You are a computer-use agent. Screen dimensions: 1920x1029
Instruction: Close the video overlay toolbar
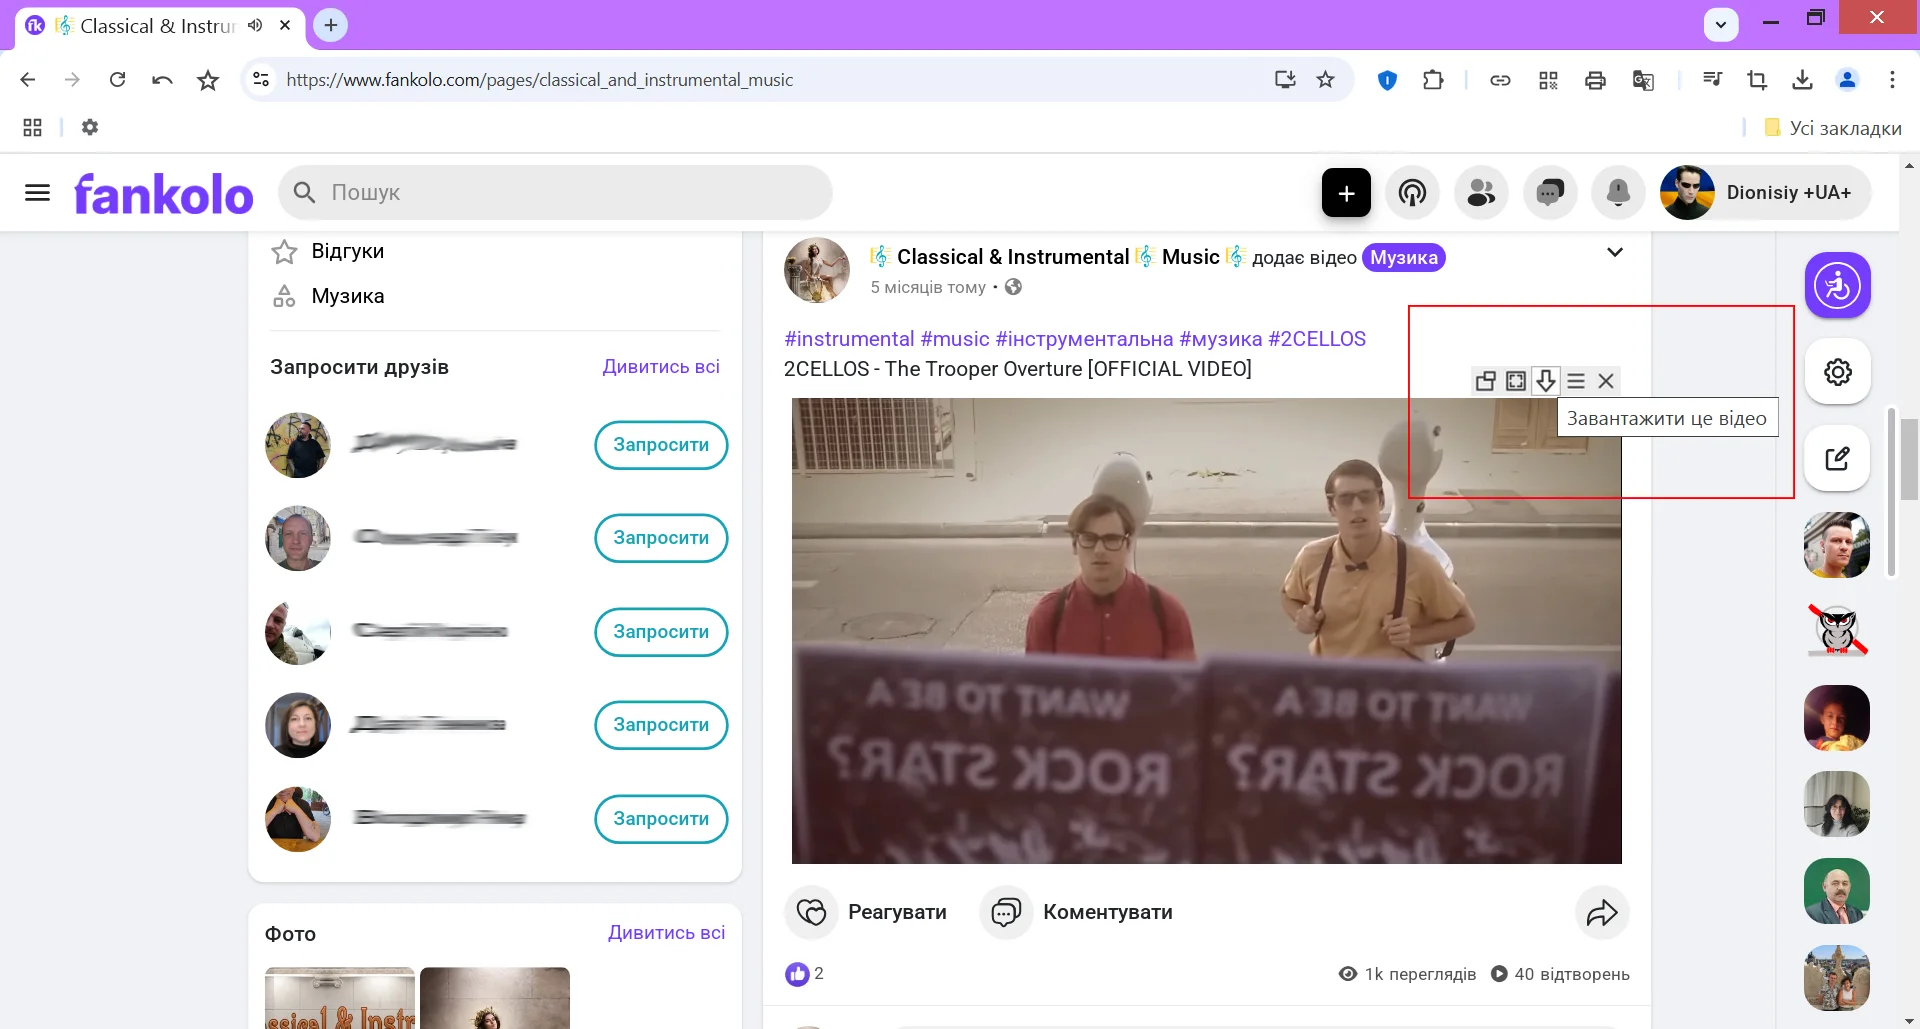1606,381
